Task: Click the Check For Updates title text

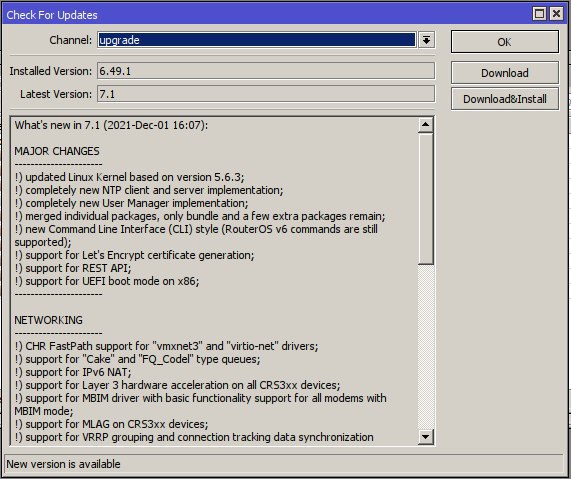Action: click(52, 15)
